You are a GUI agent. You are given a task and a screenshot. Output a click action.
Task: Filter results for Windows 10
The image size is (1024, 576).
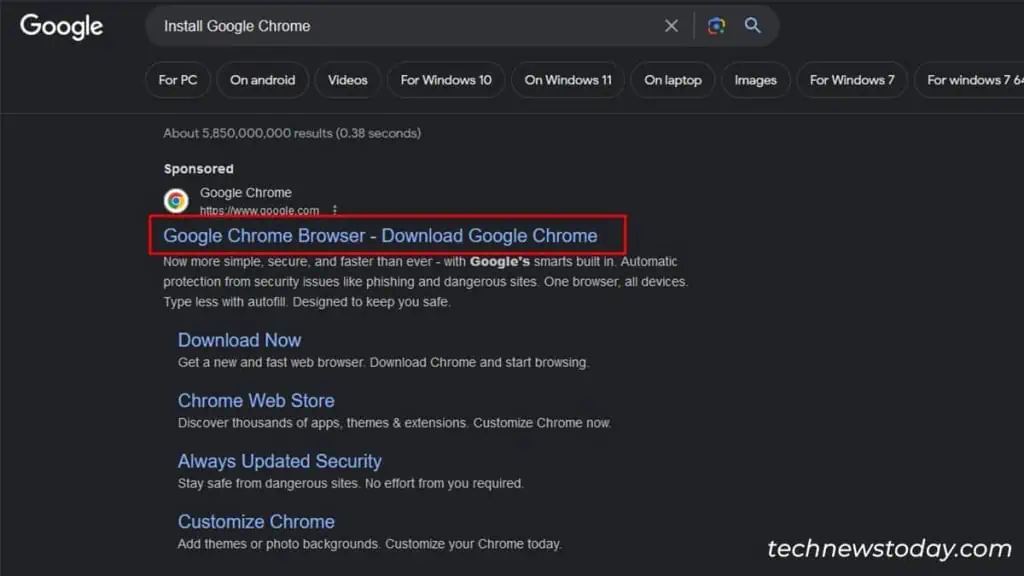(x=445, y=79)
